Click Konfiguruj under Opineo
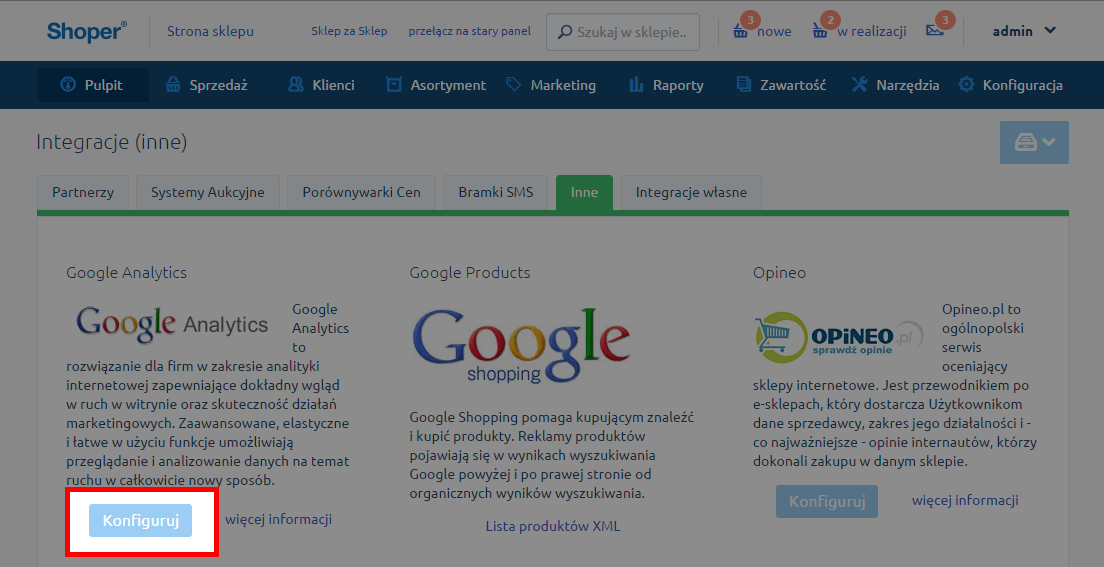The height and width of the screenshot is (567, 1104). click(x=827, y=501)
